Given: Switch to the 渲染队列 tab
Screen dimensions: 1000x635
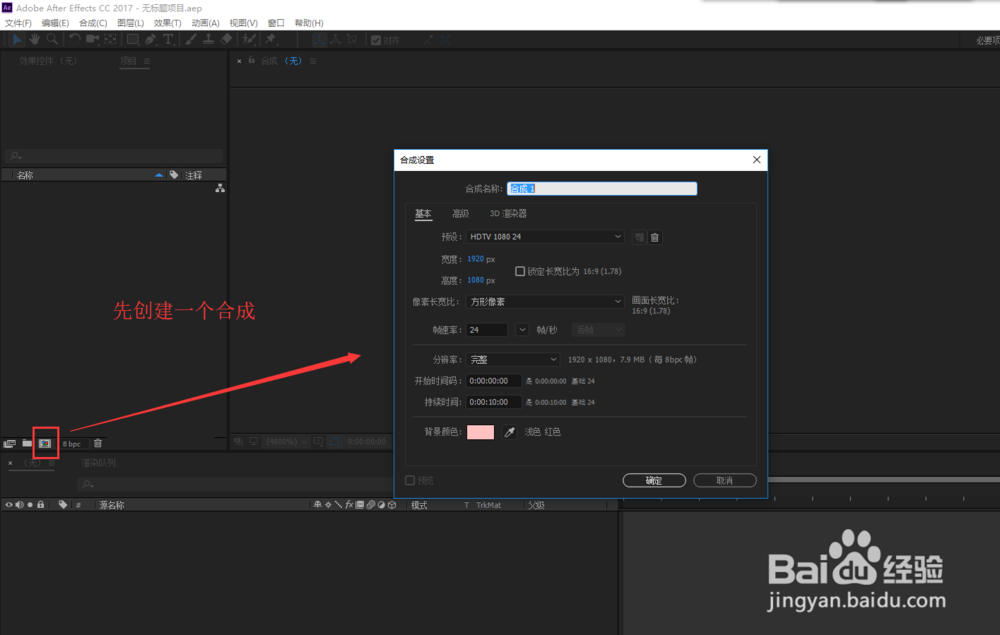Looking at the screenshot, I should [98, 463].
